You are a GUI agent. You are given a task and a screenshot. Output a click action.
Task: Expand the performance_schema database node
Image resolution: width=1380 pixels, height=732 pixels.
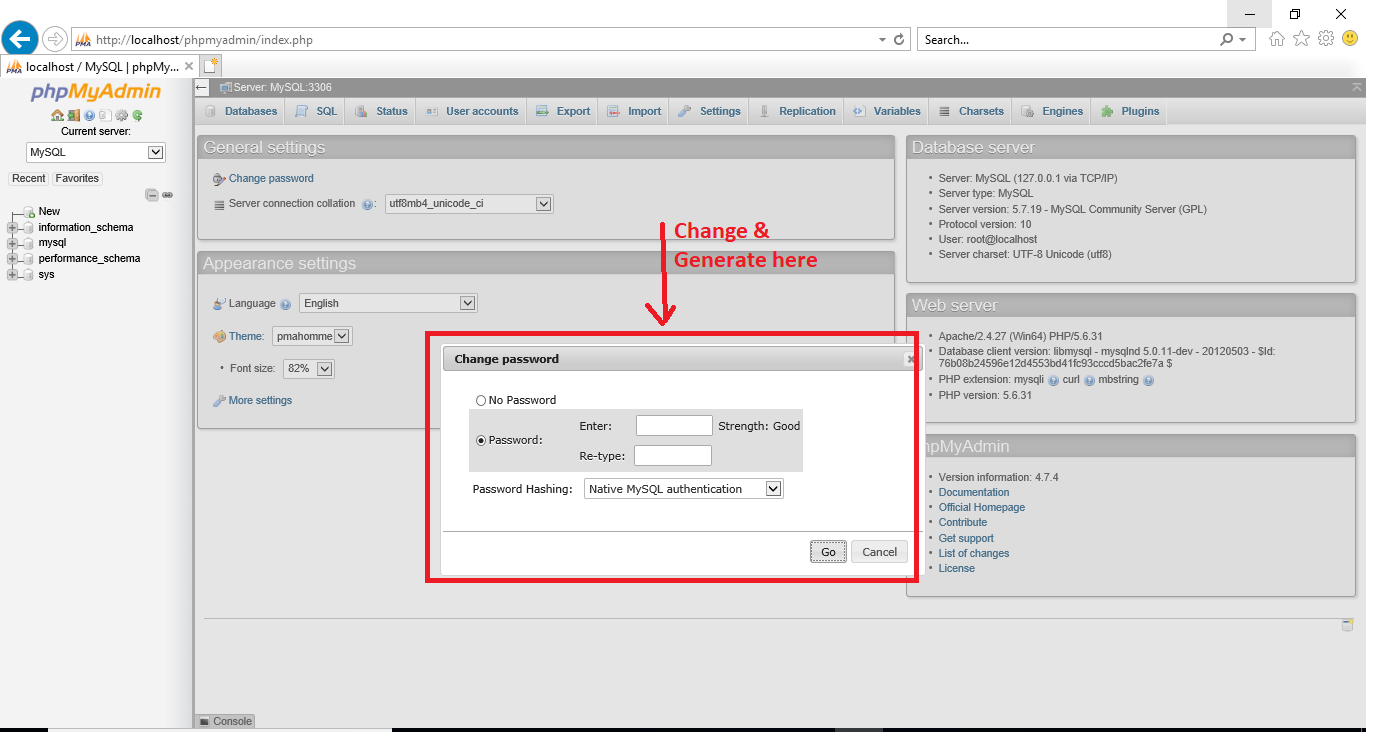[12, 259]
